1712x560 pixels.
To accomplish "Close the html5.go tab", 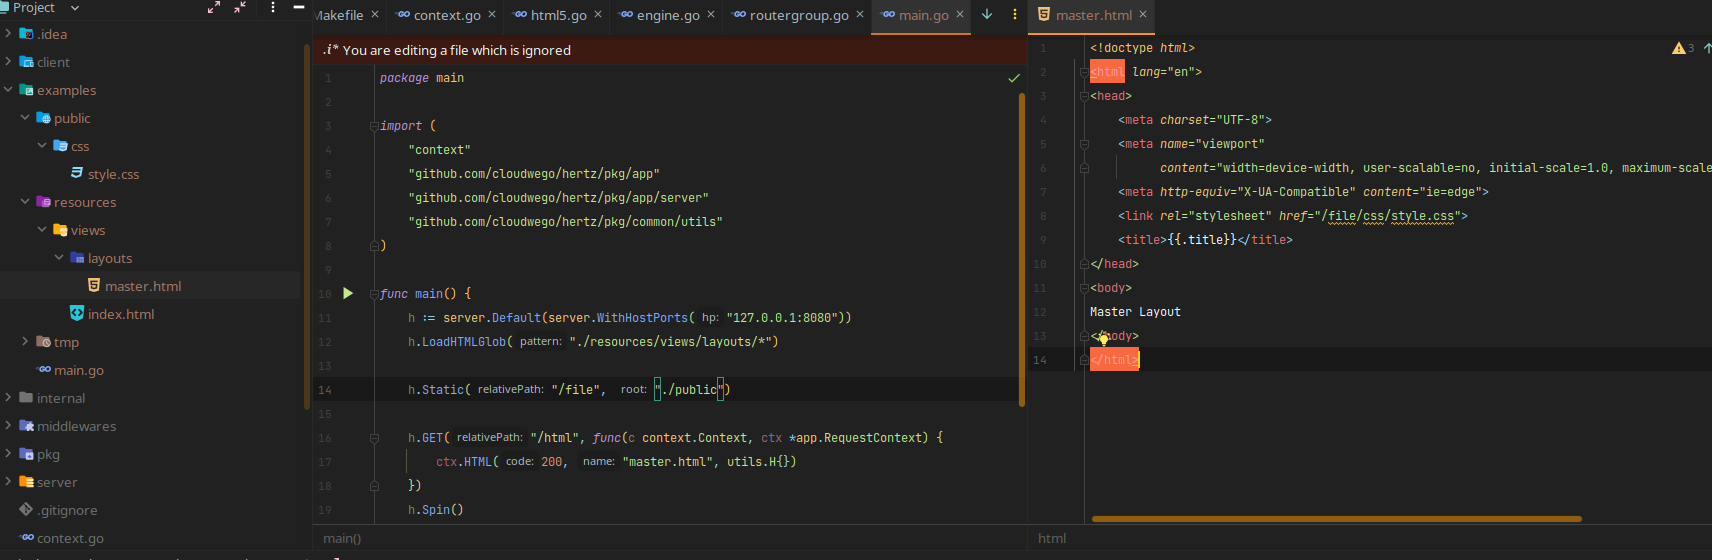I will pos(598,14).
